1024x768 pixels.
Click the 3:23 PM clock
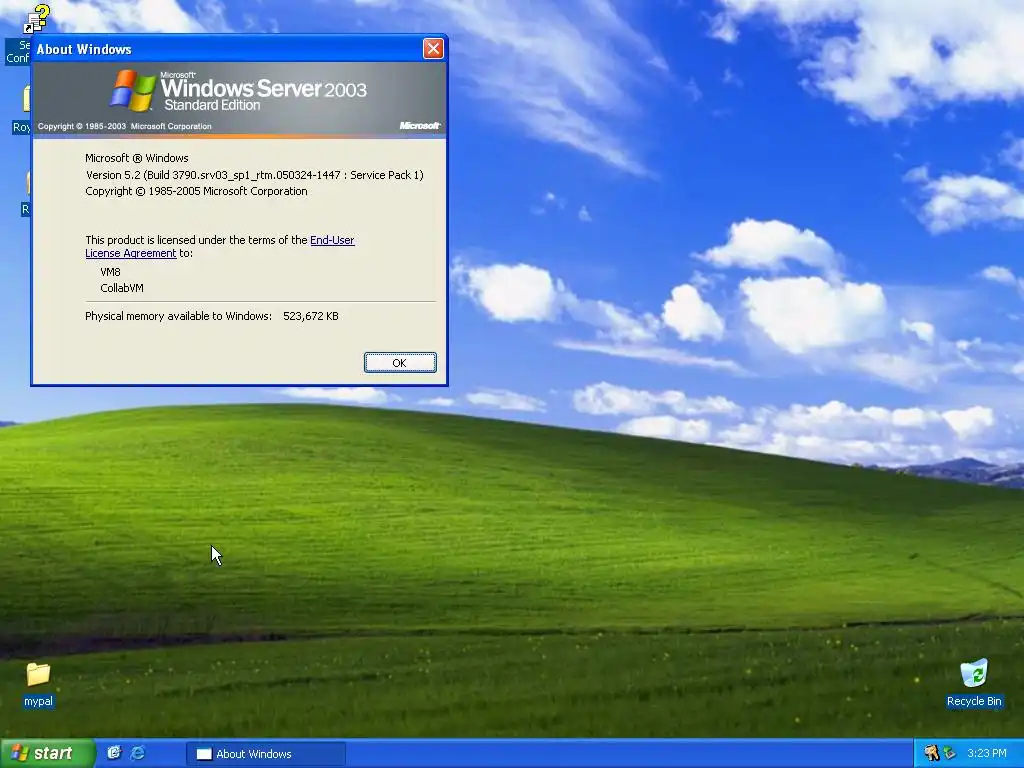[x=987, y=753]
